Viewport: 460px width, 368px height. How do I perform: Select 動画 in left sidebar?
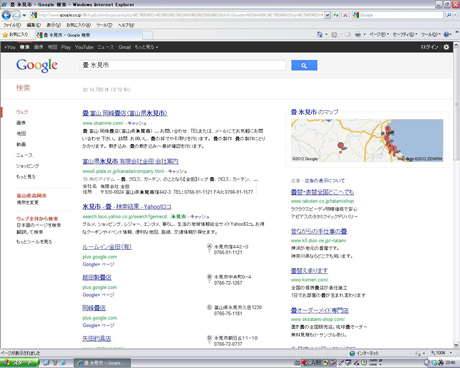pyautogui.click(x=21, y=144)
